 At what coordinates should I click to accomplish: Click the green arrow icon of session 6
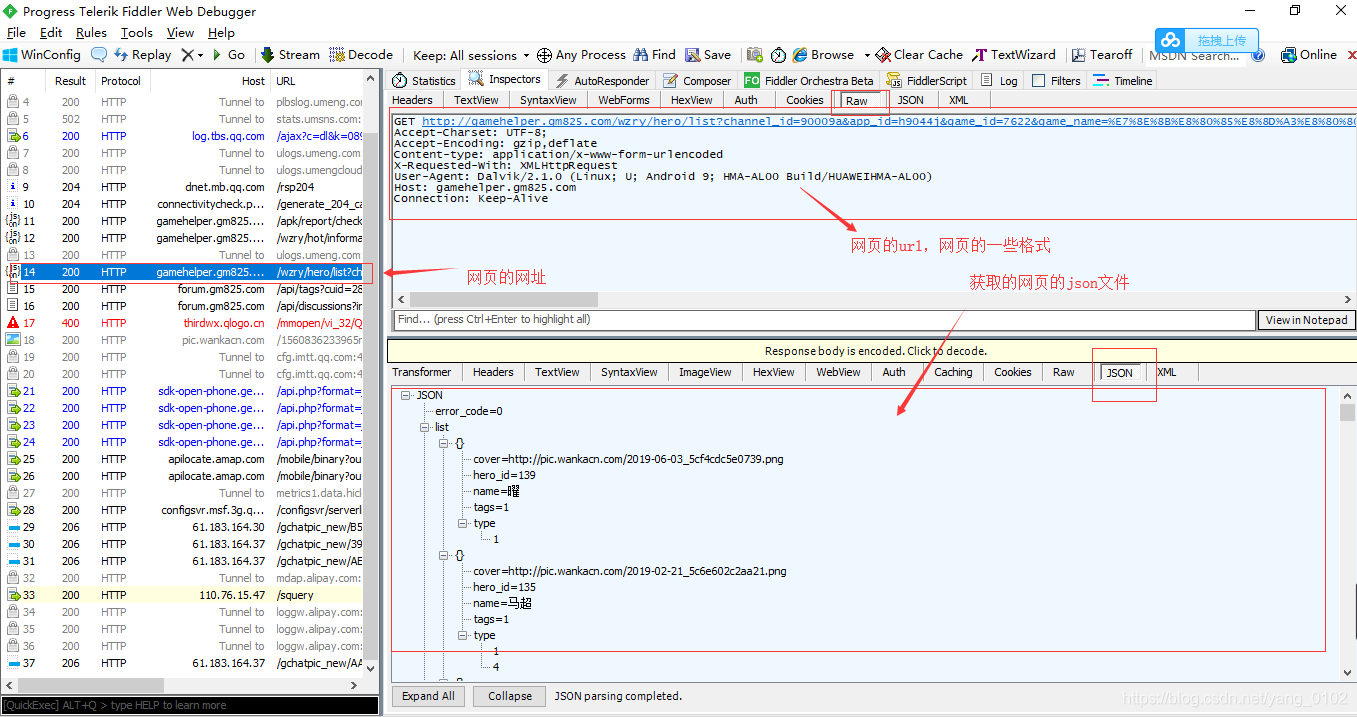tap(13, 136)
